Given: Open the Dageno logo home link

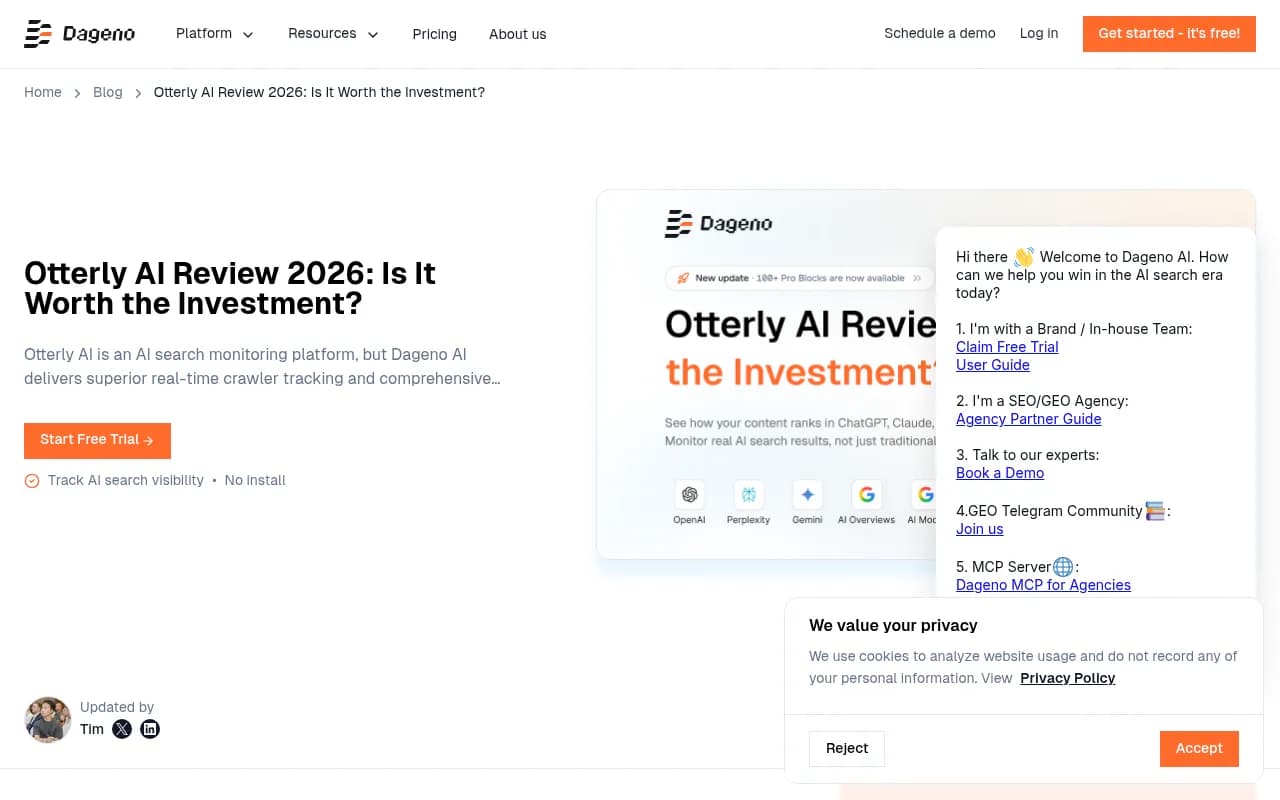Looking at the screenshot, I should 80,34.
